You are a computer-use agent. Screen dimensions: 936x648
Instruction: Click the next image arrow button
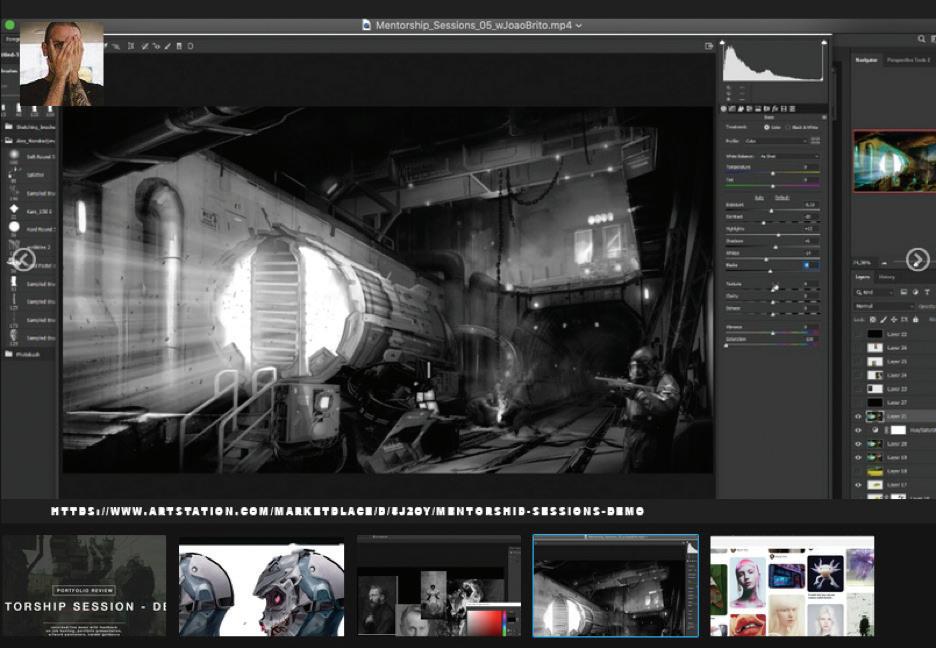917,260
